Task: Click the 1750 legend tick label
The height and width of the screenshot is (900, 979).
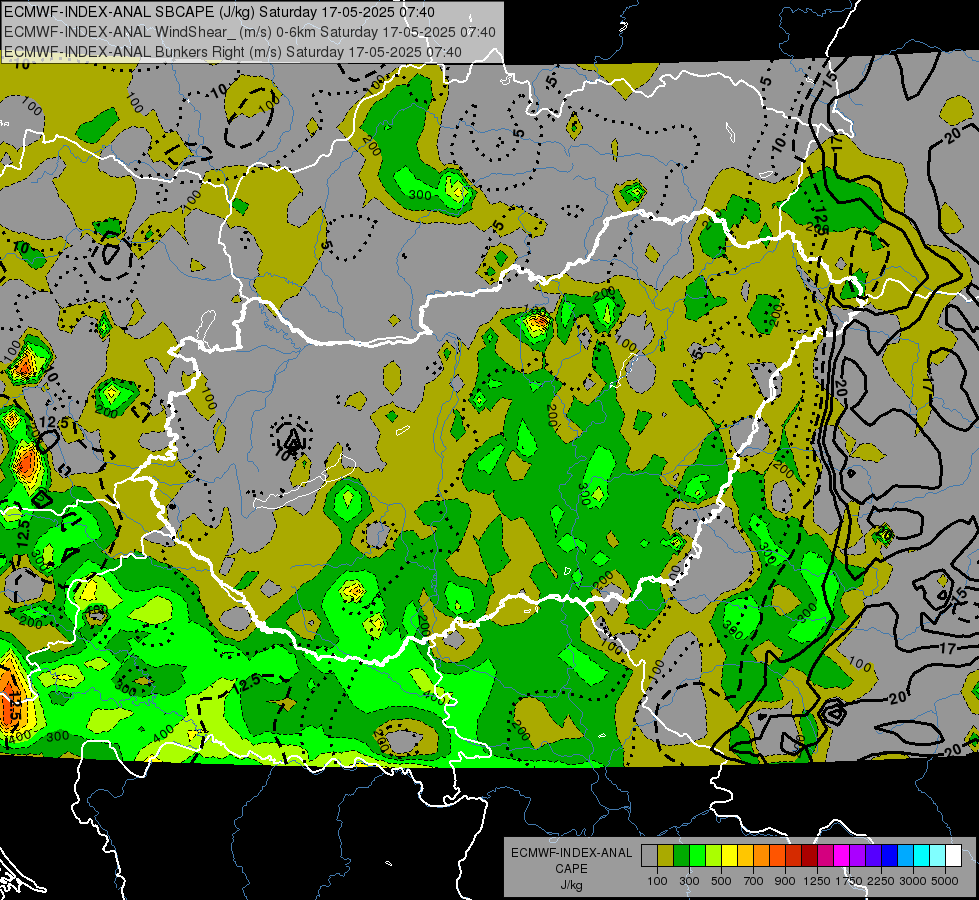Action: pyautogui.click(x=849, y=881)
